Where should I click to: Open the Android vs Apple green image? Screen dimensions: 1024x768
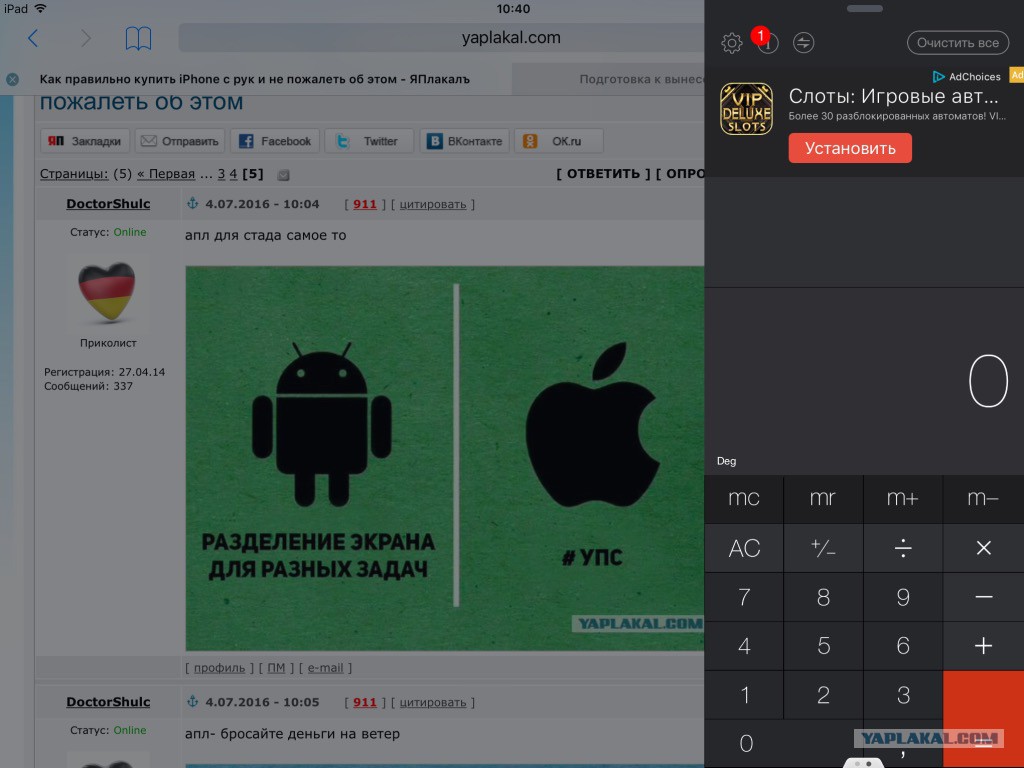coord(445,458)
